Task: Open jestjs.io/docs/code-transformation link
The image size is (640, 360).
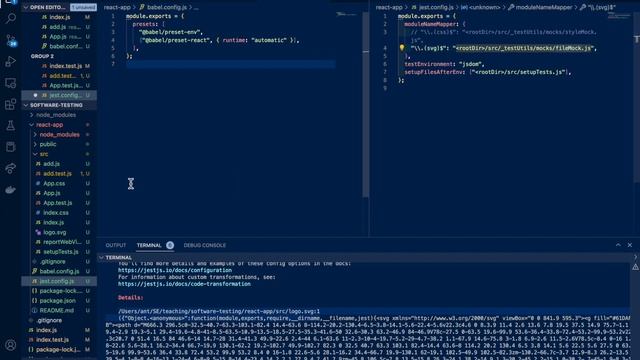Action: click(184, 284)
